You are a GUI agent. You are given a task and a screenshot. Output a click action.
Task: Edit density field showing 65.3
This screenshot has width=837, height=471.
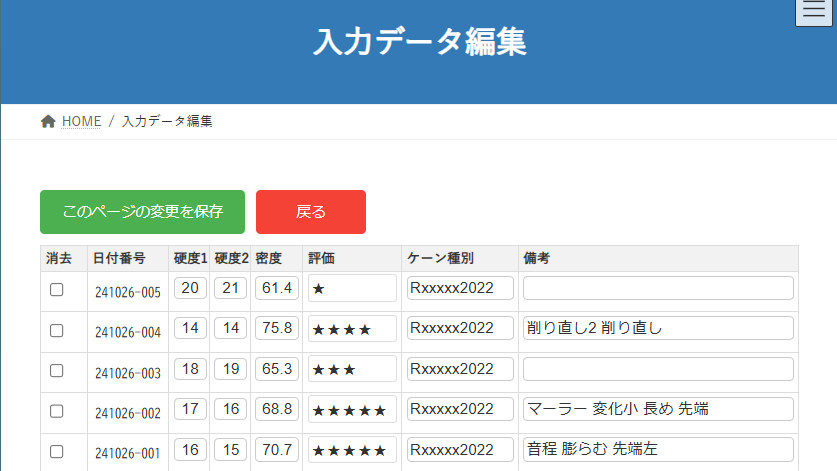[276, 368]
